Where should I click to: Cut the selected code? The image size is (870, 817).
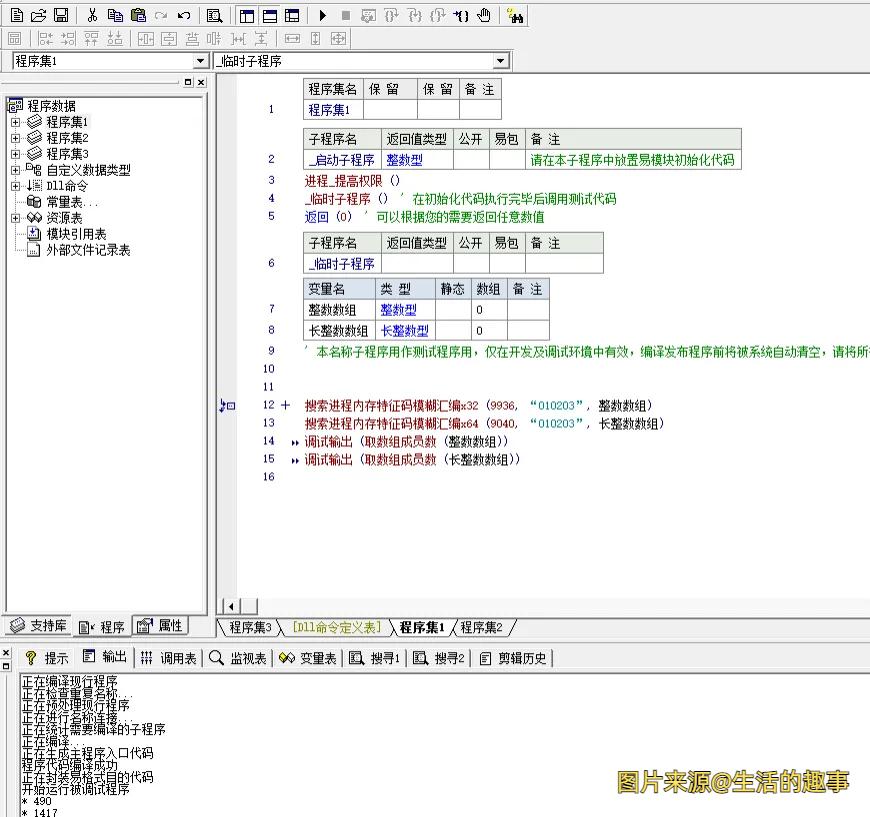(x=90, y=15)
